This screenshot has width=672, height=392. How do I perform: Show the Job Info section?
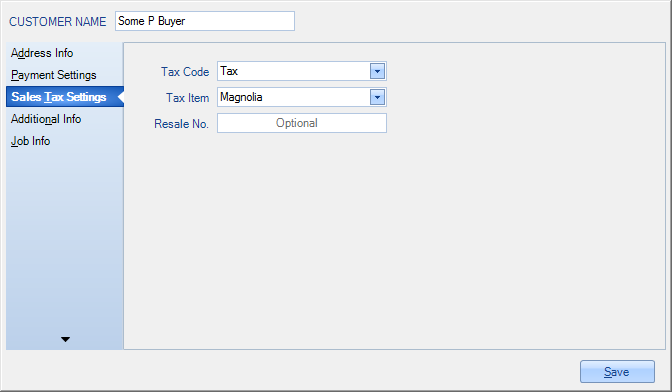click(30, 141)
